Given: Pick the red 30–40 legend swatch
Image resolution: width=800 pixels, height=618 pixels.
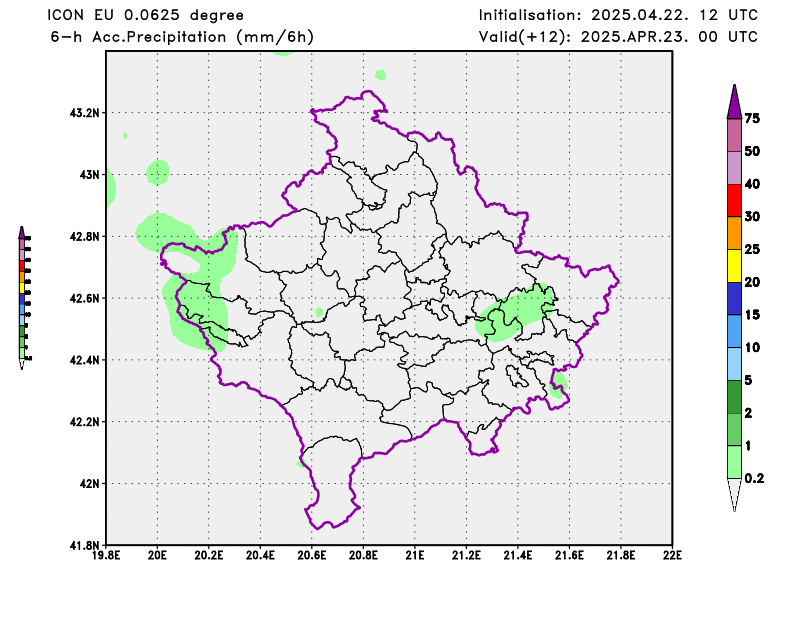Looking at the screenshot, I should [734, 201].
